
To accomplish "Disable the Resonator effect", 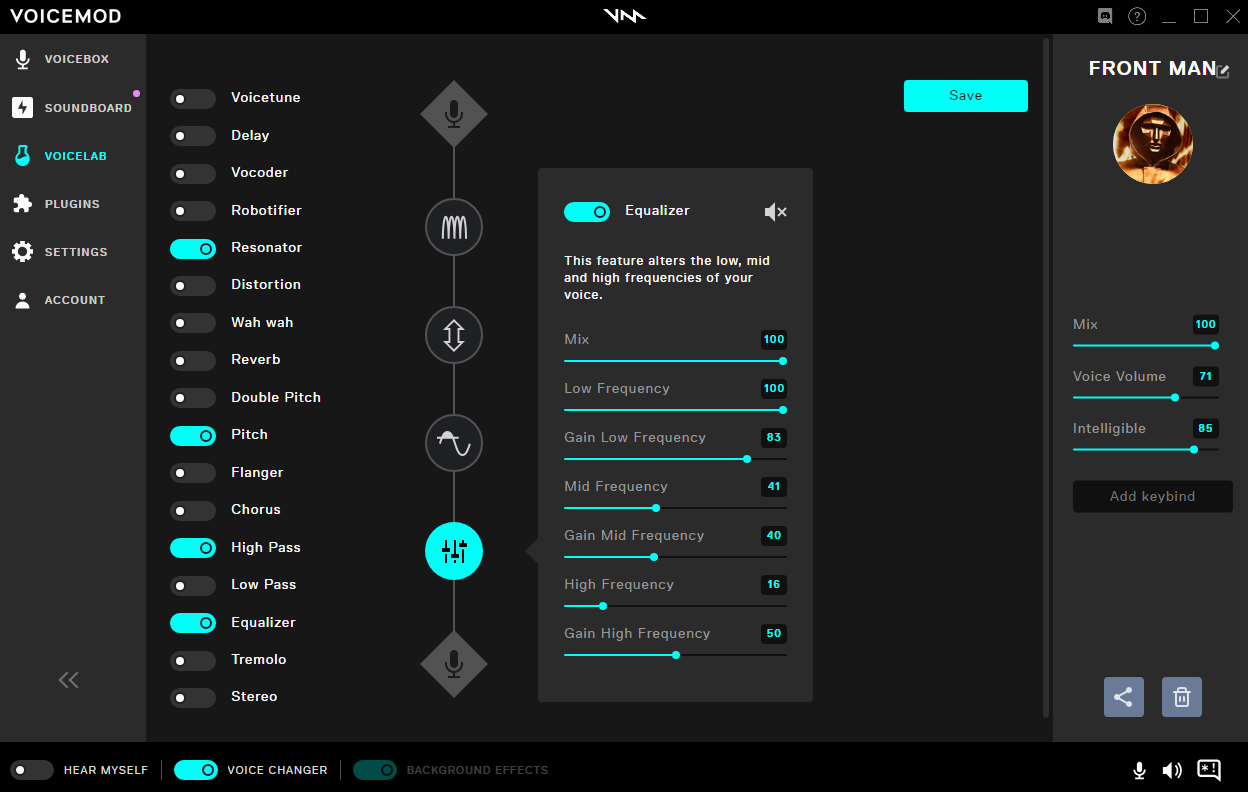I will [x=193, y=248].
